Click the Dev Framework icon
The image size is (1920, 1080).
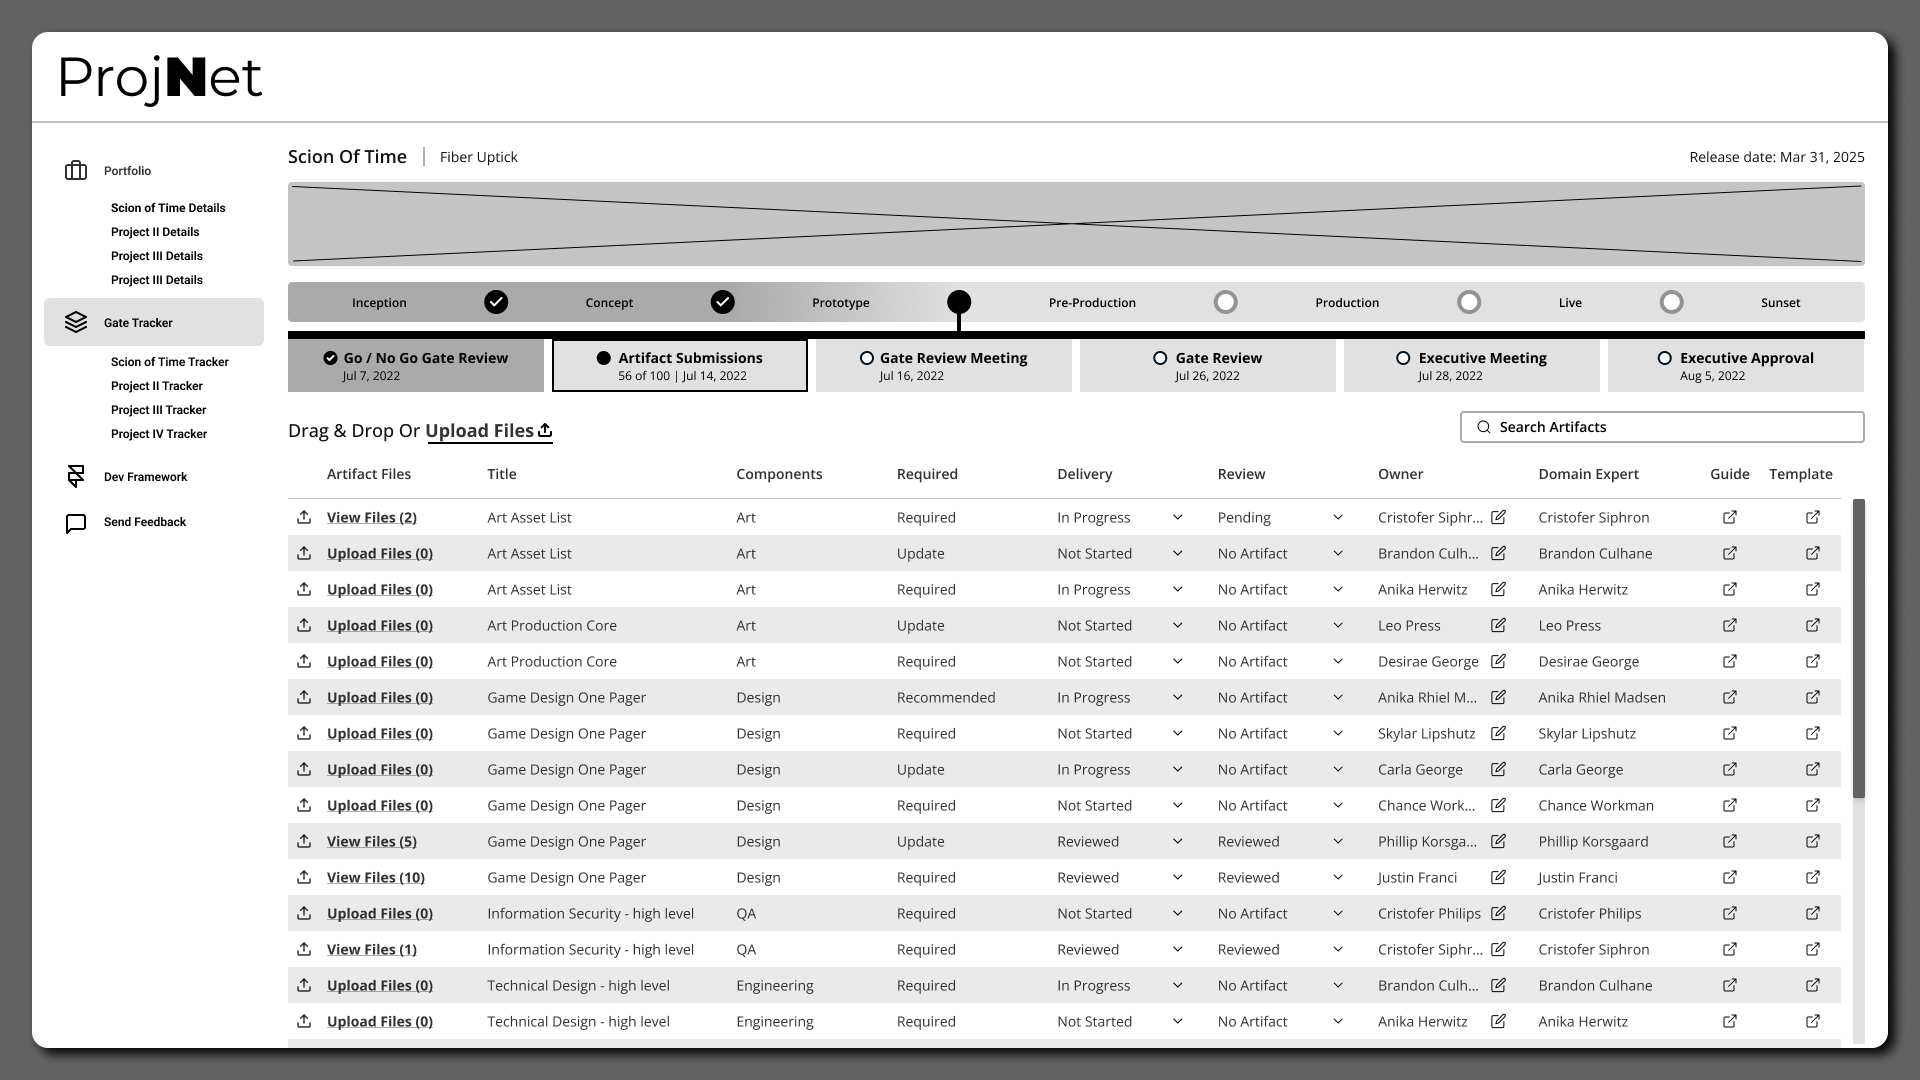[76, 477]
